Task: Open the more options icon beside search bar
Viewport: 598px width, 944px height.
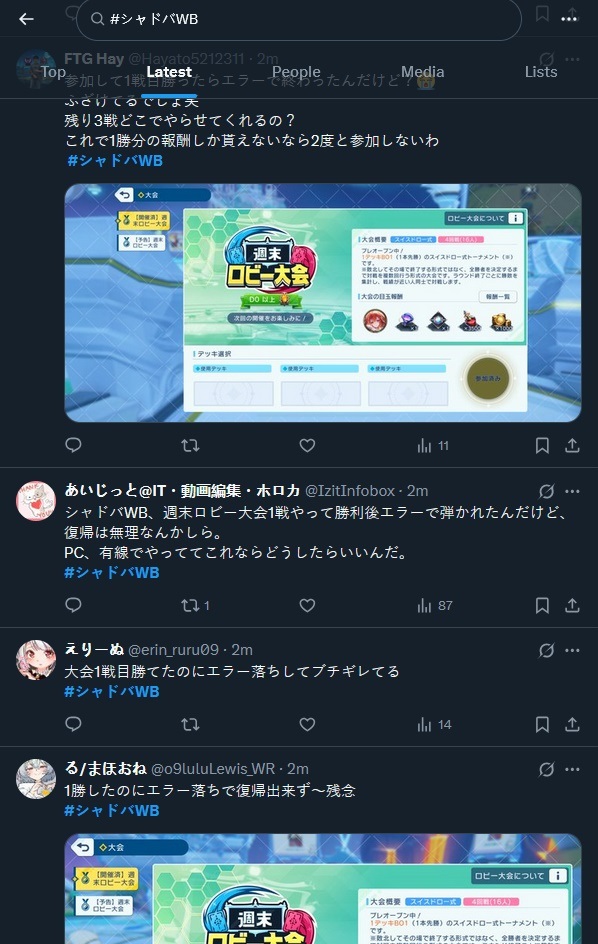Action: 569,19
